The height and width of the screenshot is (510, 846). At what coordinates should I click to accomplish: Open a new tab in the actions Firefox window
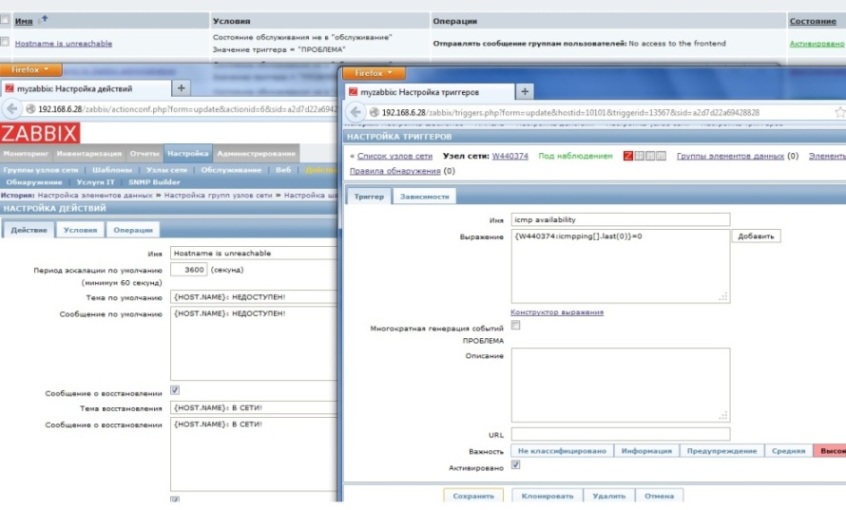181,88
